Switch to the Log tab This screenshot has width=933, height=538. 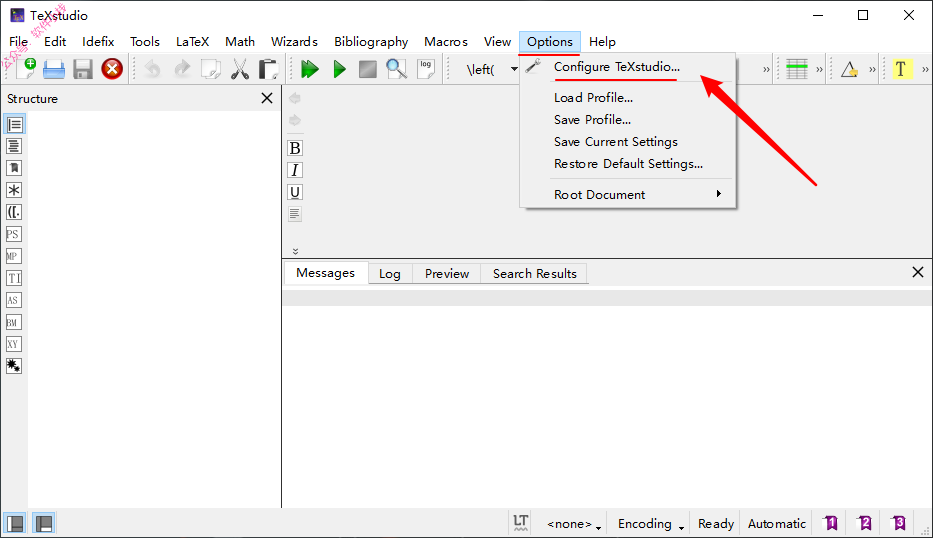pyautogui.click(x=390, y=274)
